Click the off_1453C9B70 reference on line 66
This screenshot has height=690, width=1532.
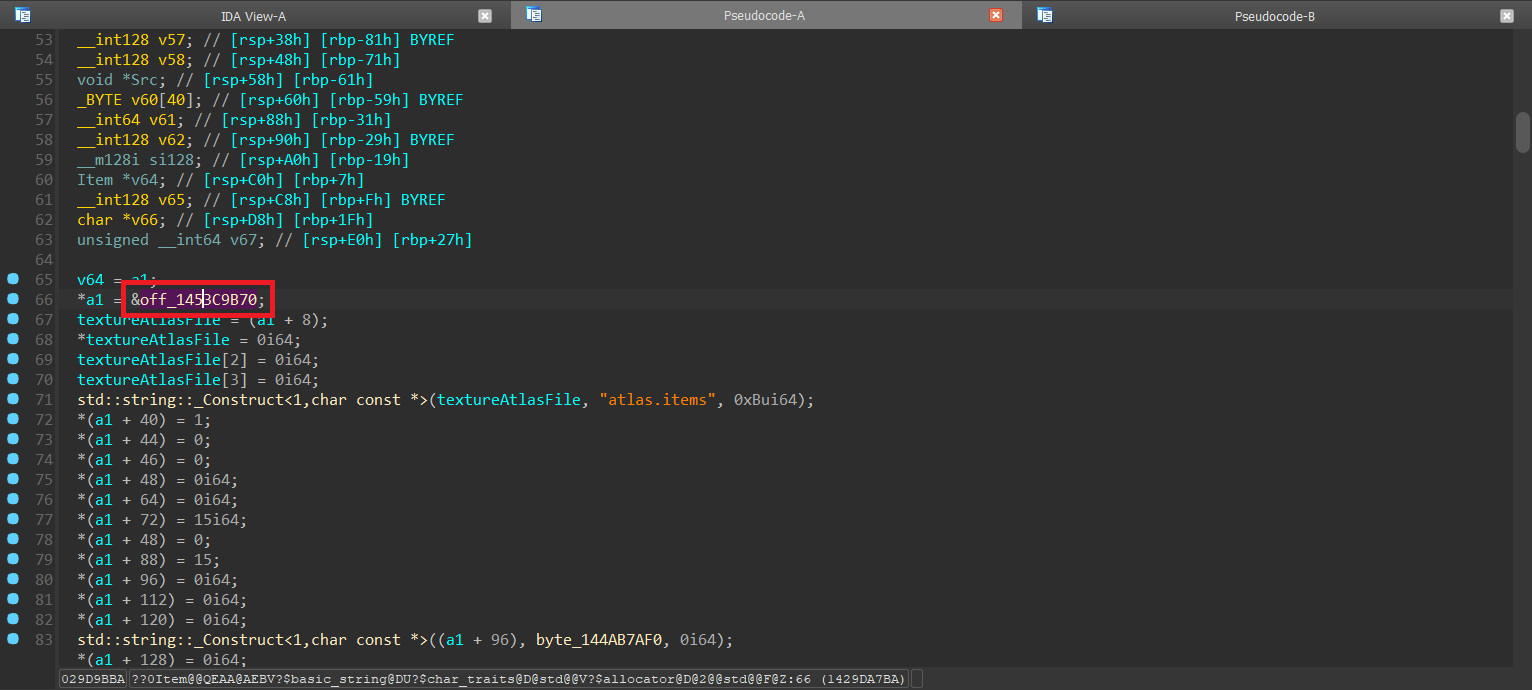tap(200, 299)
